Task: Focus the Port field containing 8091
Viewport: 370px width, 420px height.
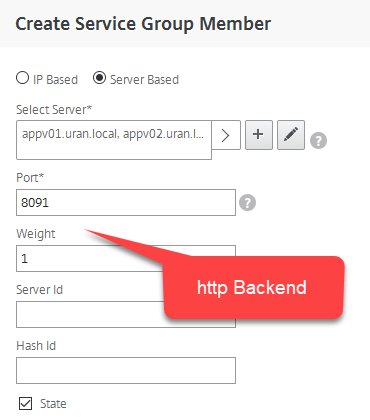Action: tap(126, 203)
